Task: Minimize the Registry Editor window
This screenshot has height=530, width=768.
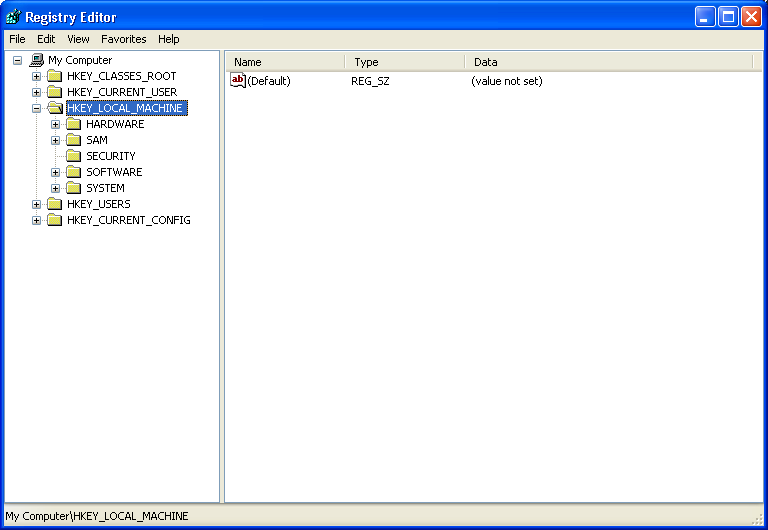Action: [705, 17]
